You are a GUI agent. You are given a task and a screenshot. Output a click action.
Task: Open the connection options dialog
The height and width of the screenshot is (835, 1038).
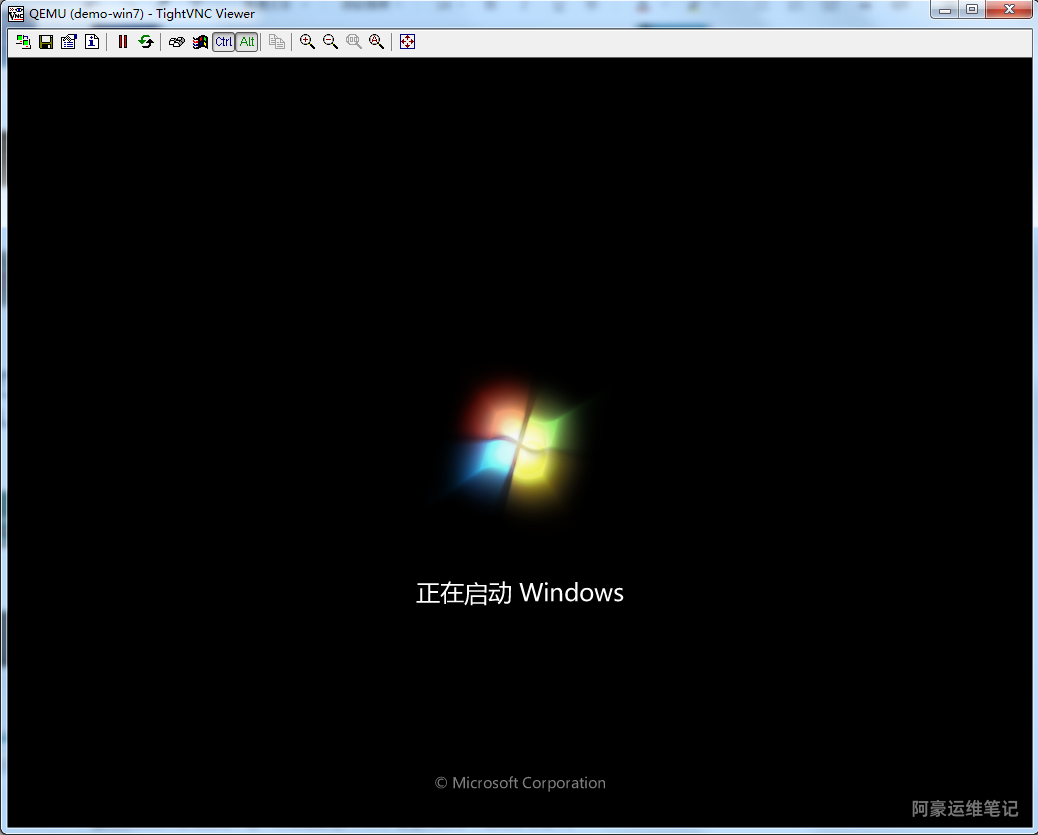[x=69, y=42]
